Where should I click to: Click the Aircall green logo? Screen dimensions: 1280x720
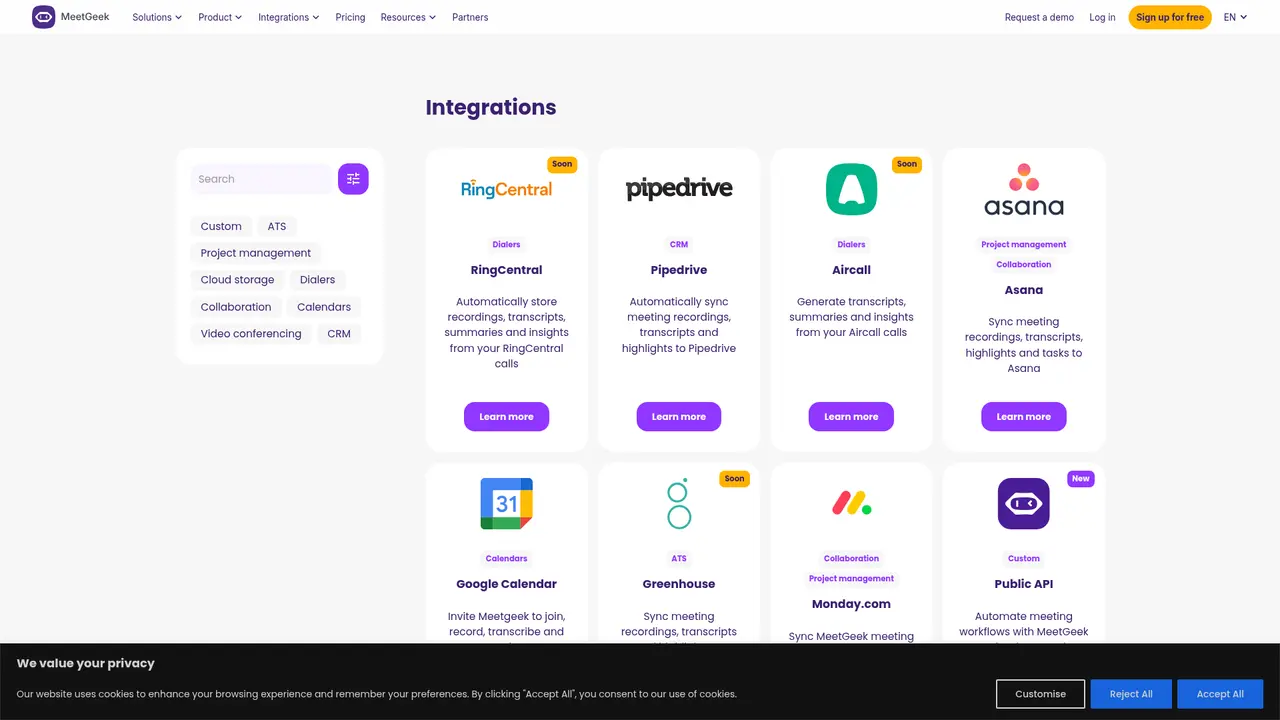point(851,189)
